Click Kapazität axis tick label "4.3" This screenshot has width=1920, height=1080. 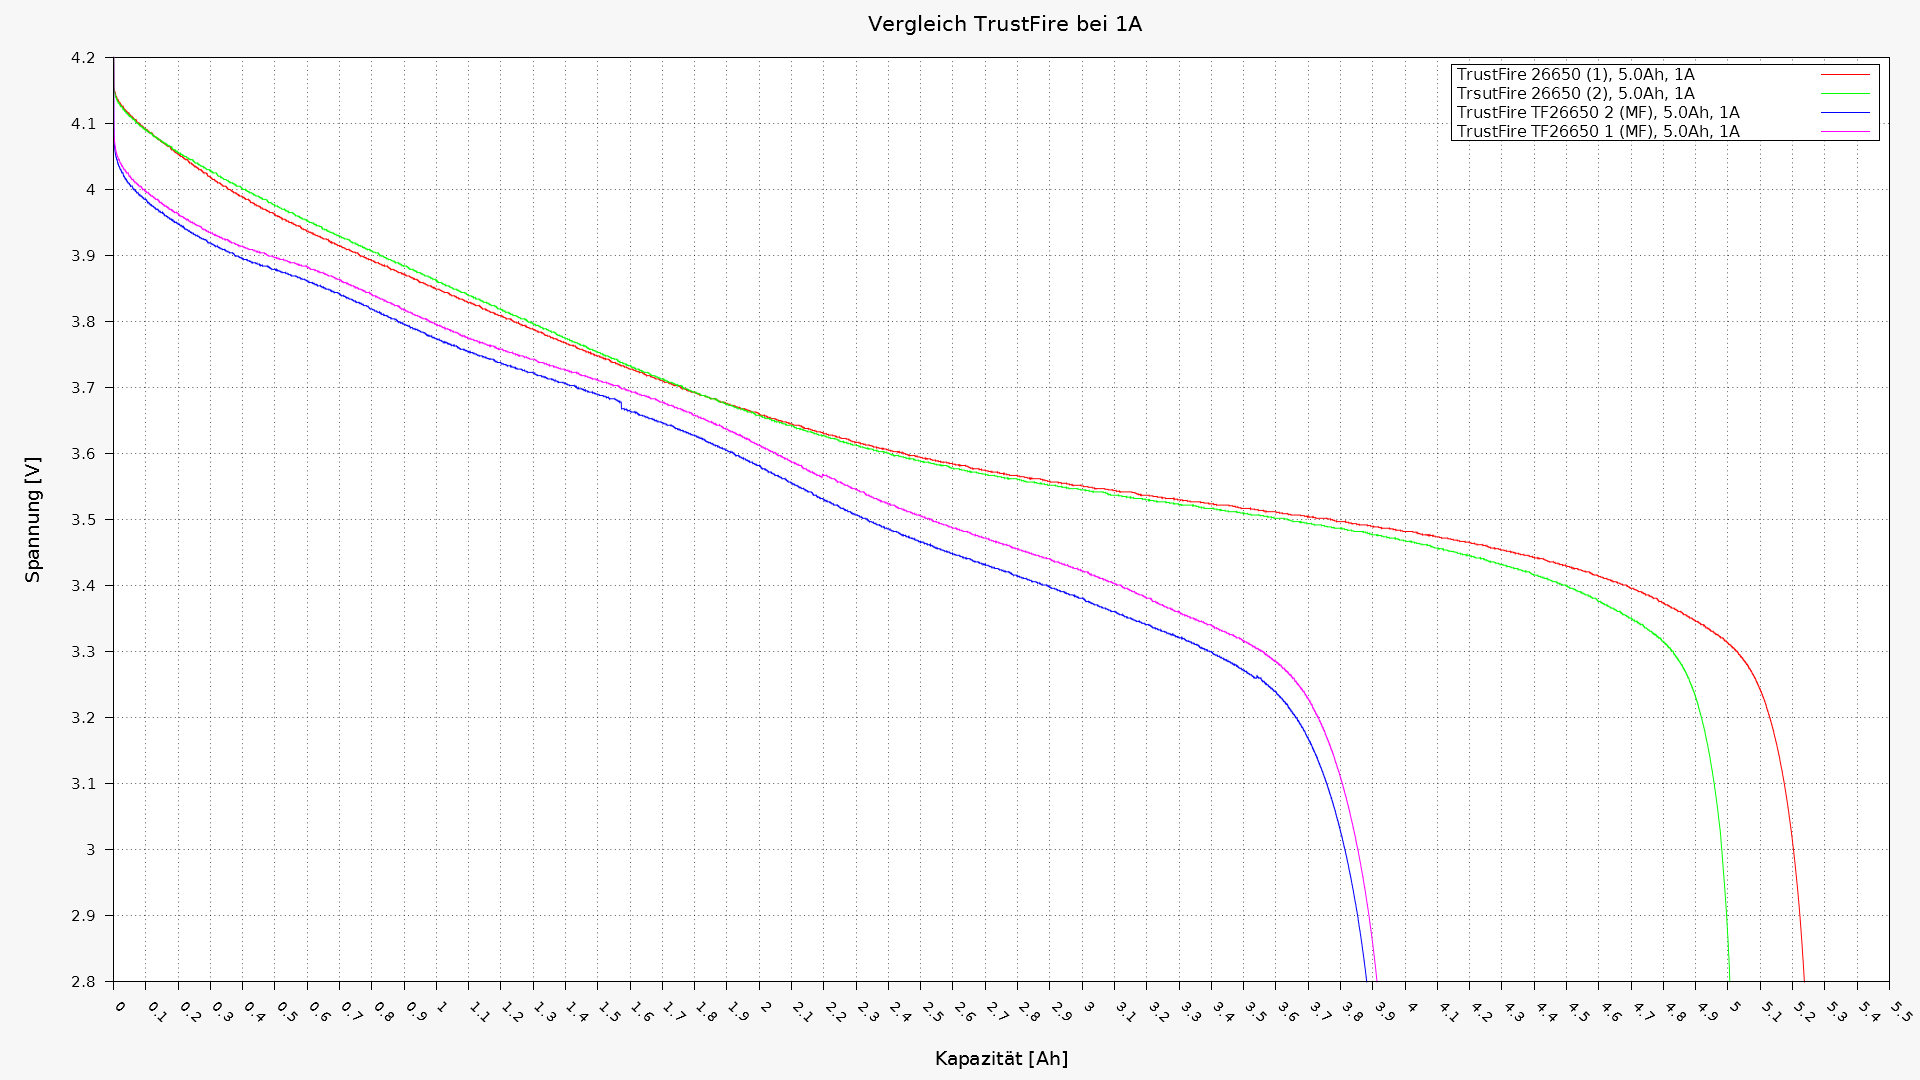tap(1513, 1012)
